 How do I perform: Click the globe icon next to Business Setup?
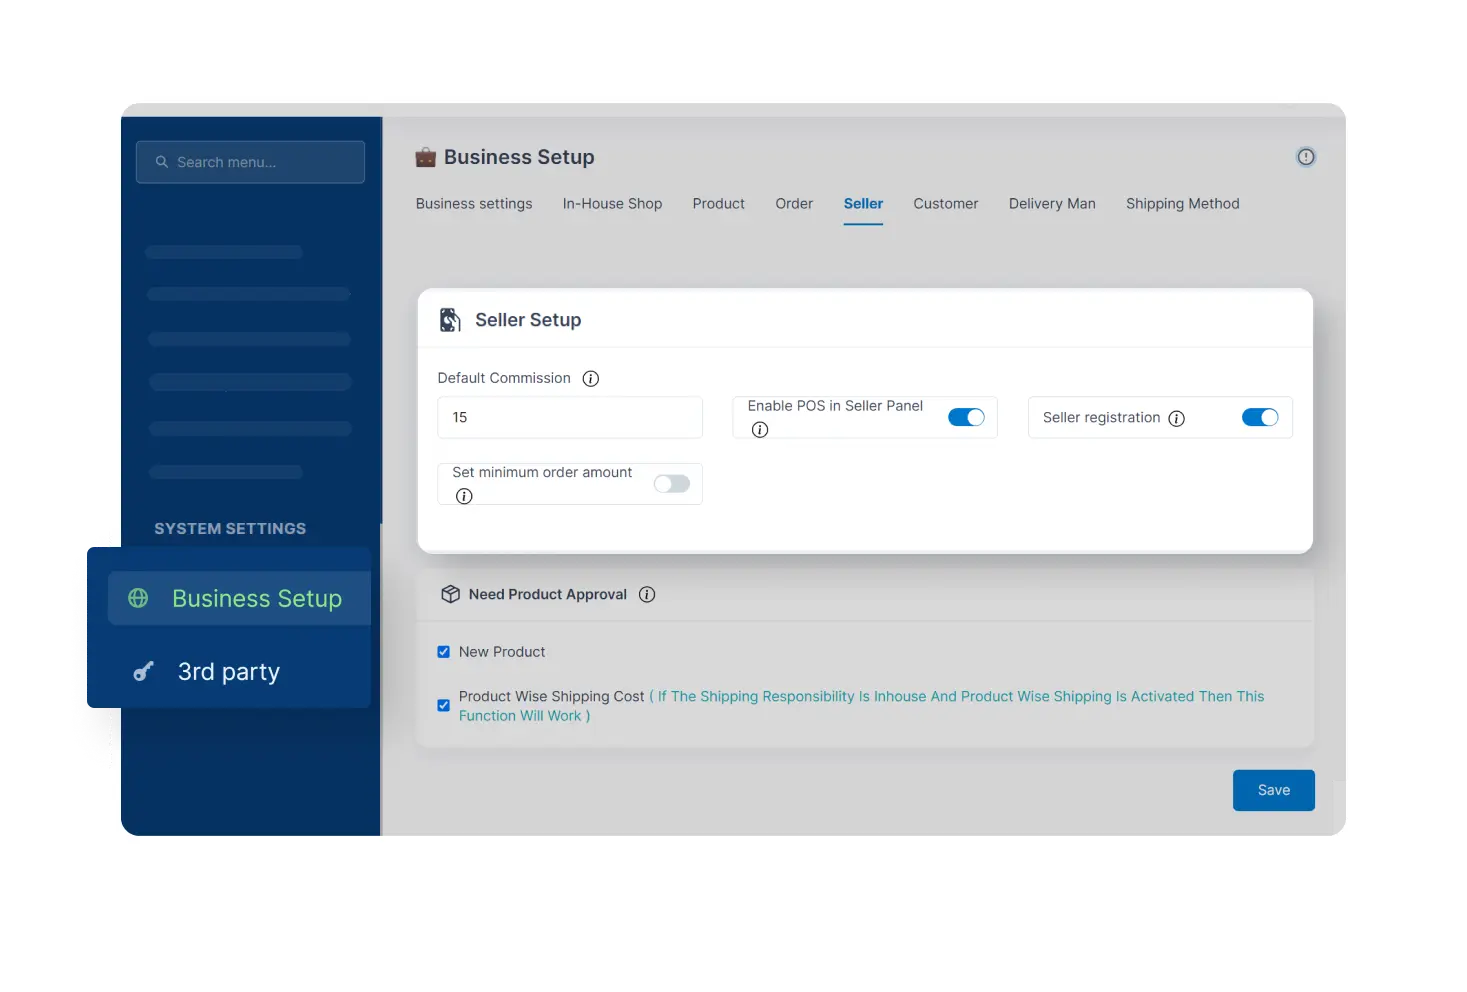(139, 597)
